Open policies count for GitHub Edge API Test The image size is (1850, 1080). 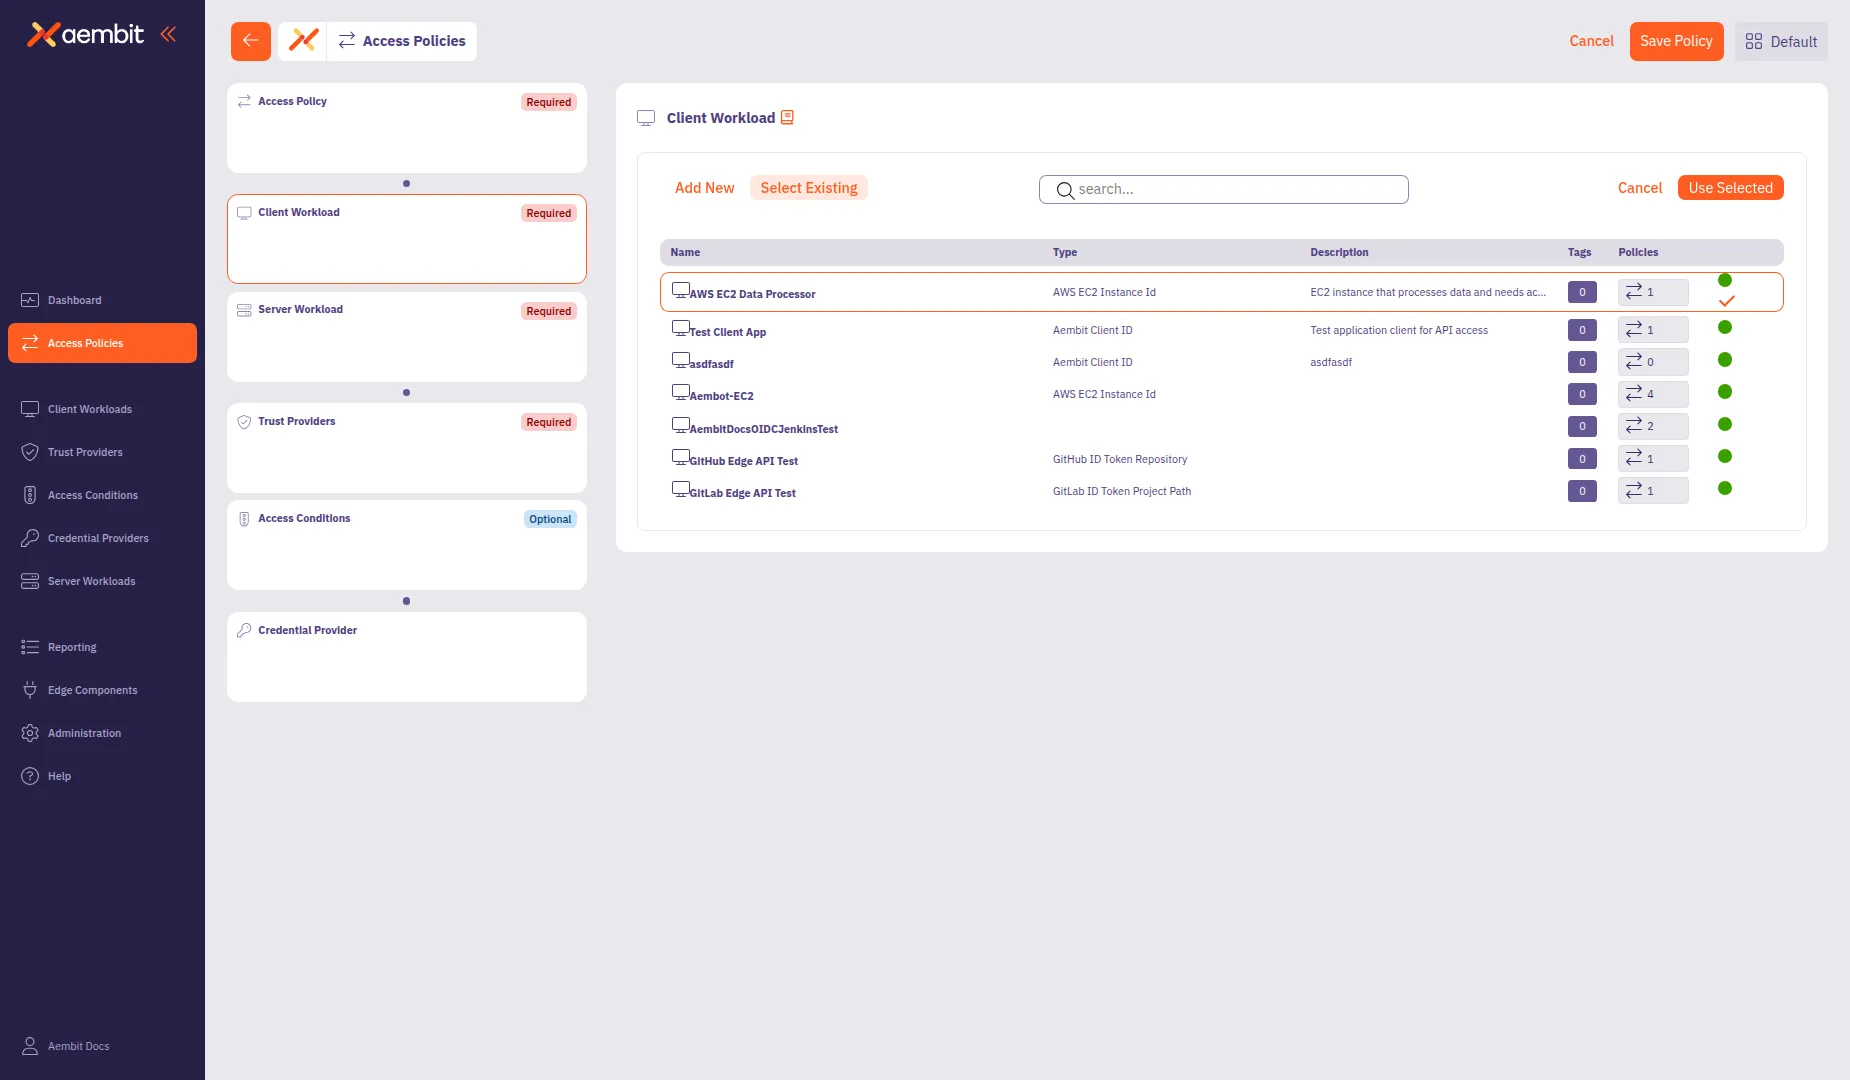[1652, 458]
